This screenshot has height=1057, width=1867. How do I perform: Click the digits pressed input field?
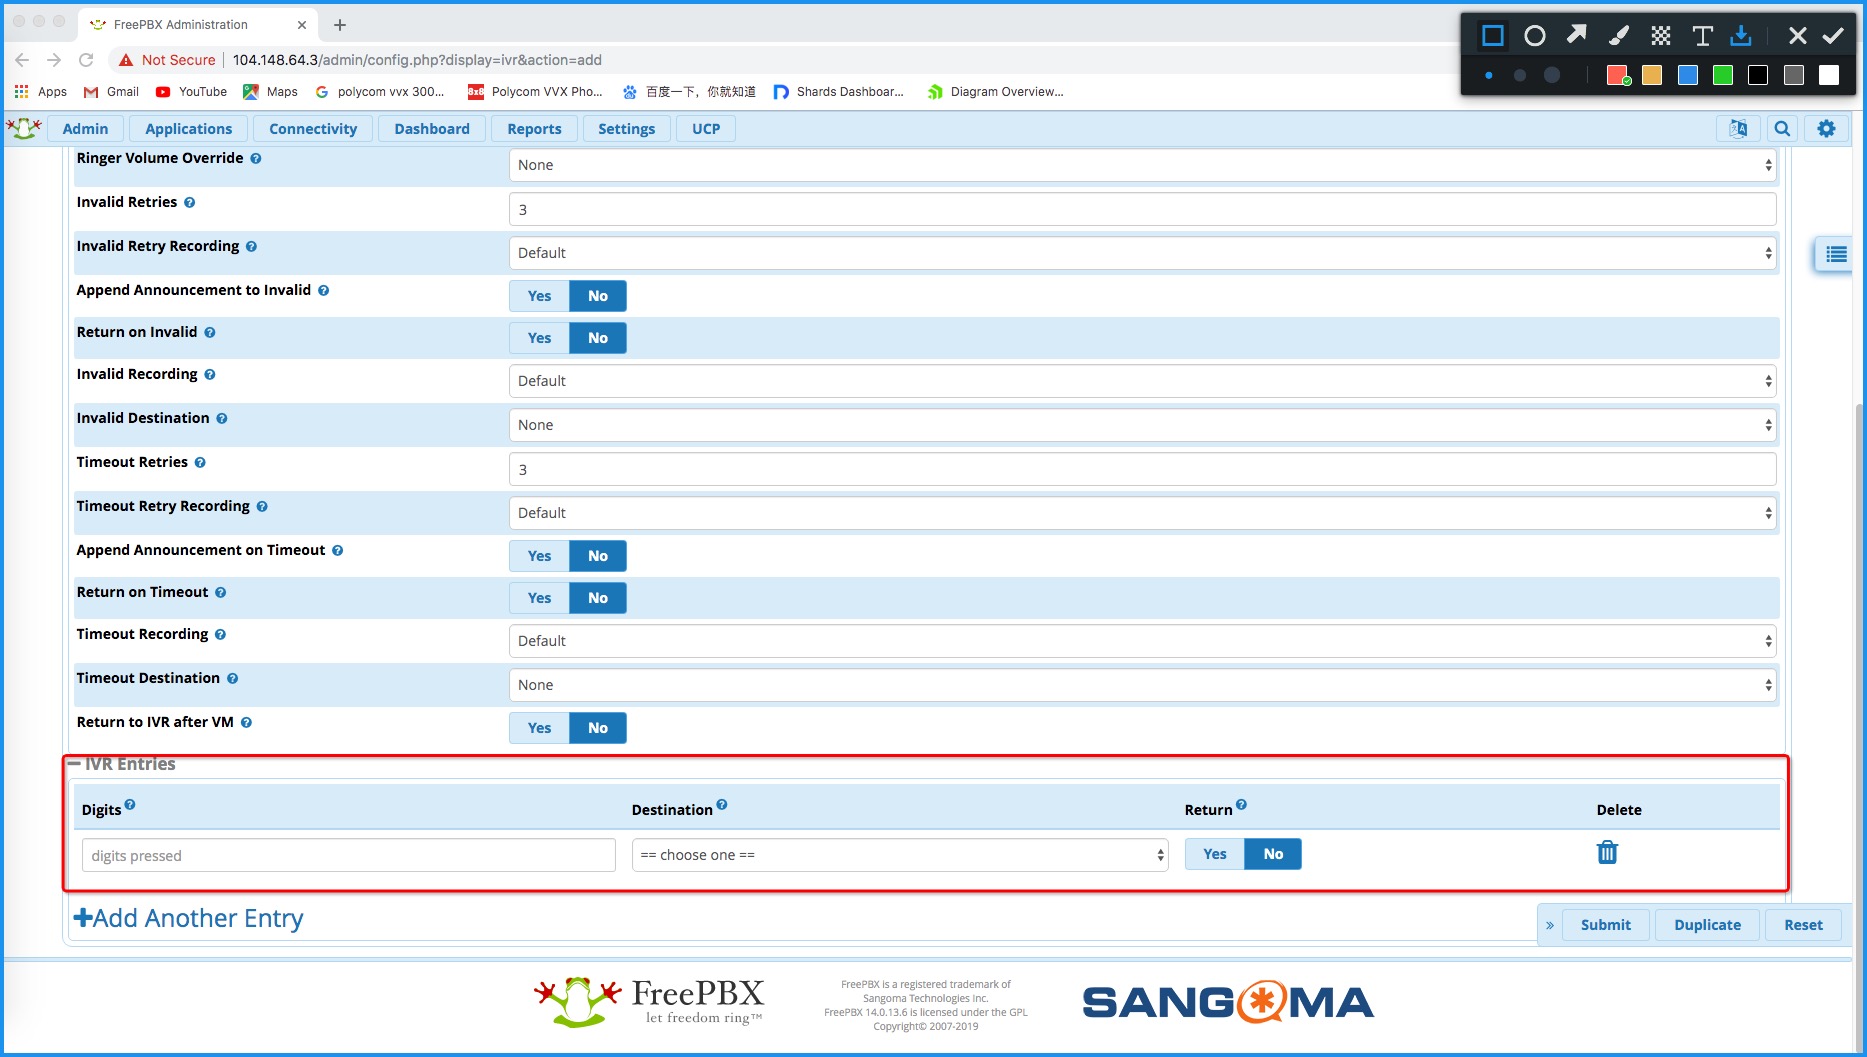tap(348, 855)
